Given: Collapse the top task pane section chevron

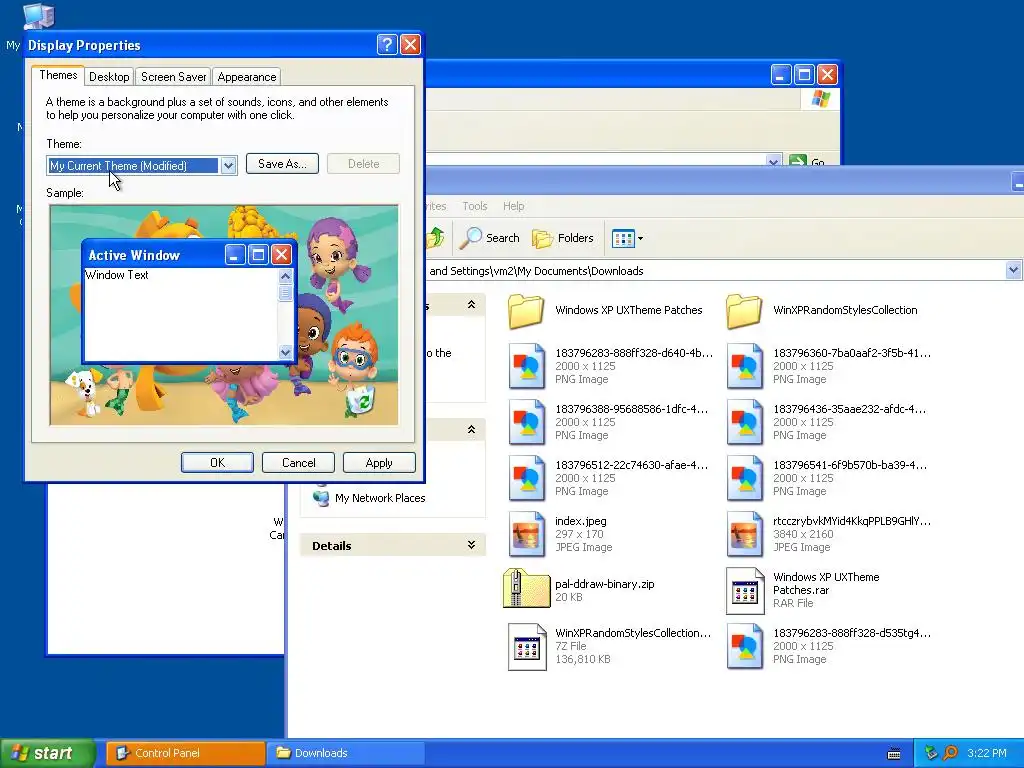Looking at the screenshot, I should point(472,305).
